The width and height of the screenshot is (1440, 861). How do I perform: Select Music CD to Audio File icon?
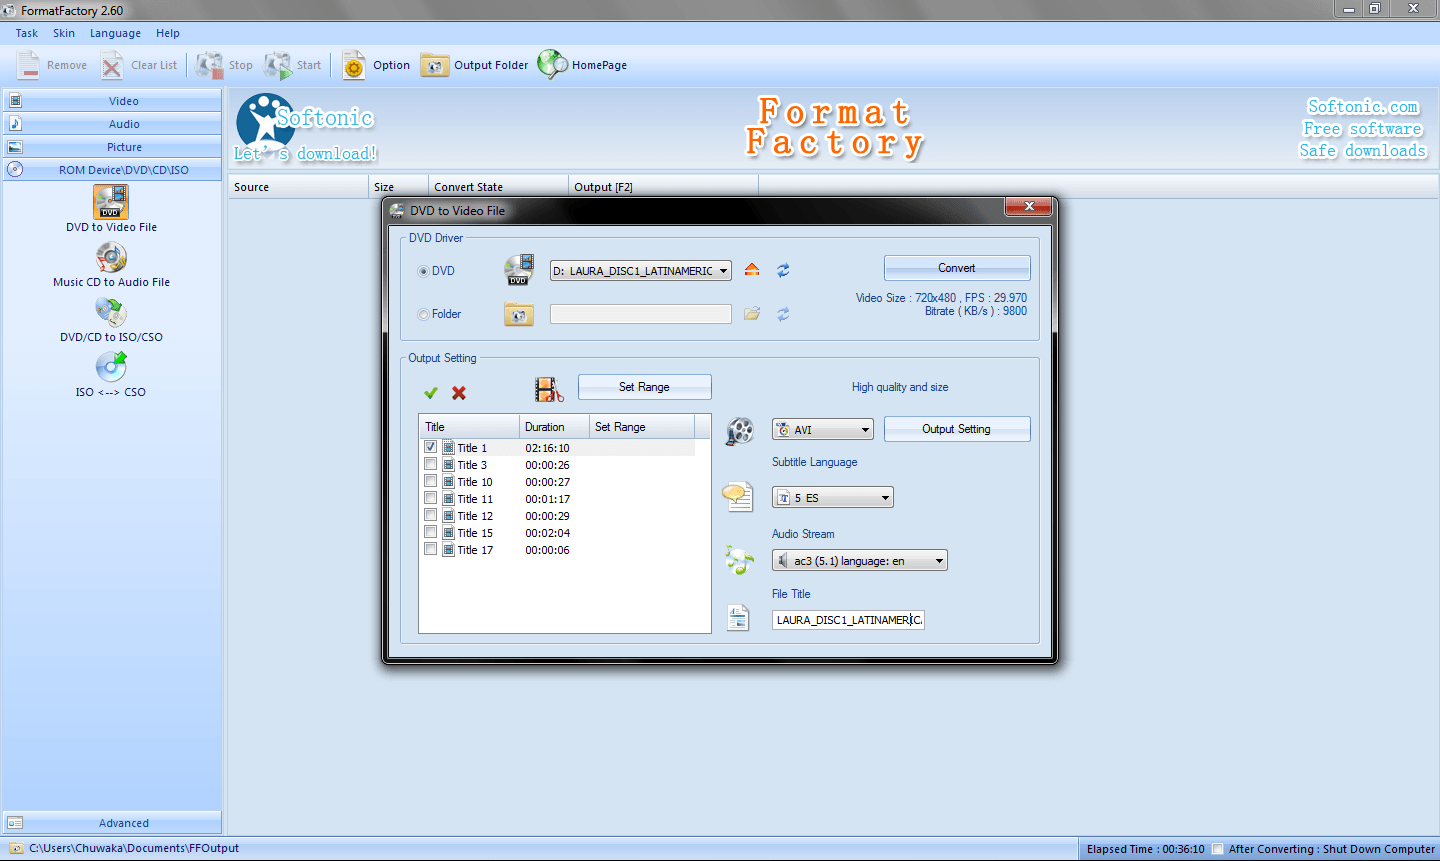point(111,257)
